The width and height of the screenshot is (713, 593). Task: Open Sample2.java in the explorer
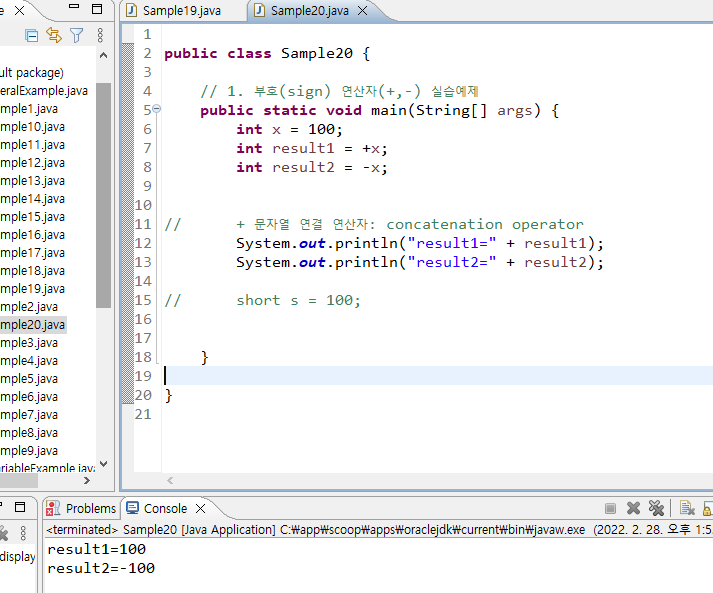29,307
